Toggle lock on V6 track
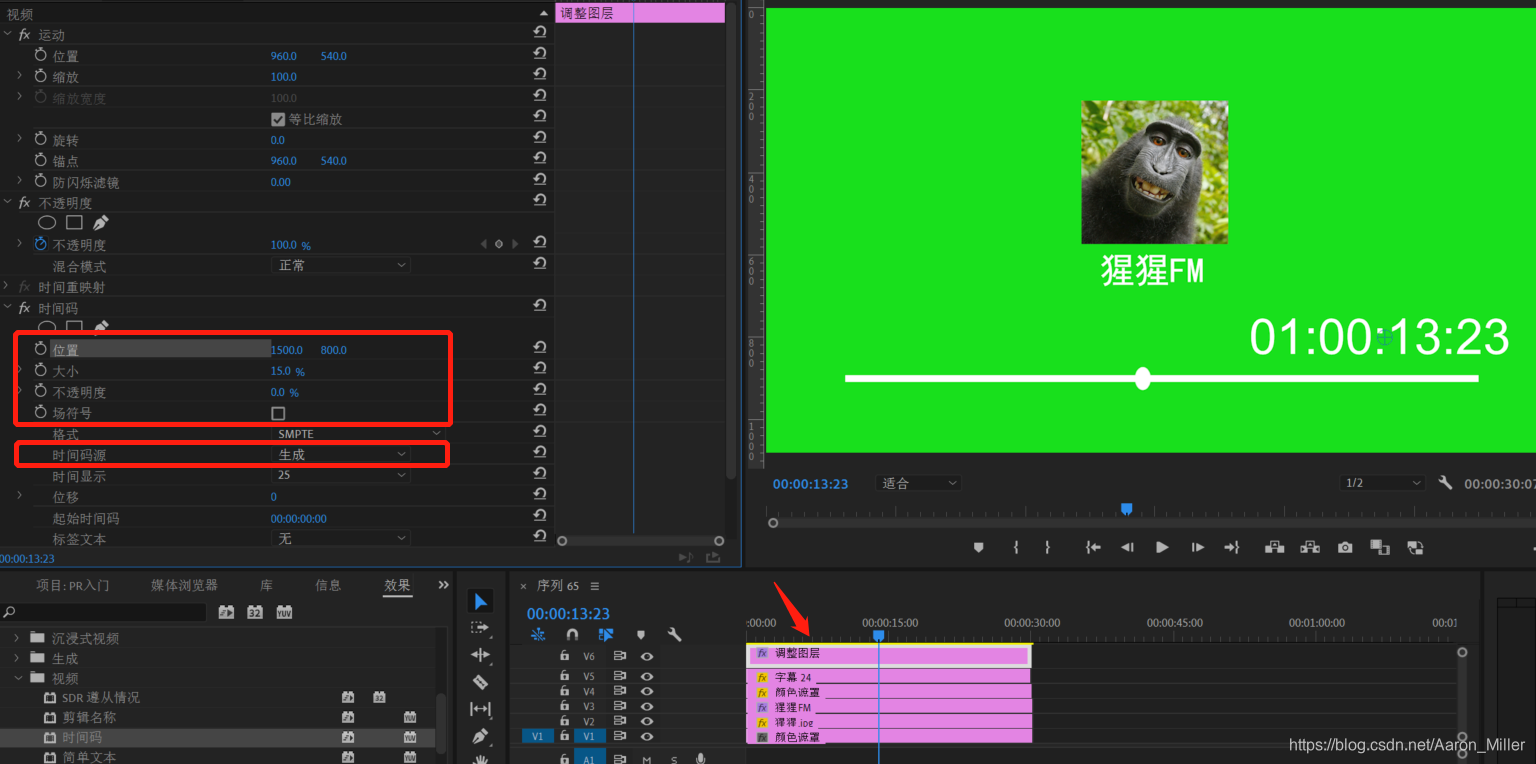 pyautogui.click(x=564, y=656)
